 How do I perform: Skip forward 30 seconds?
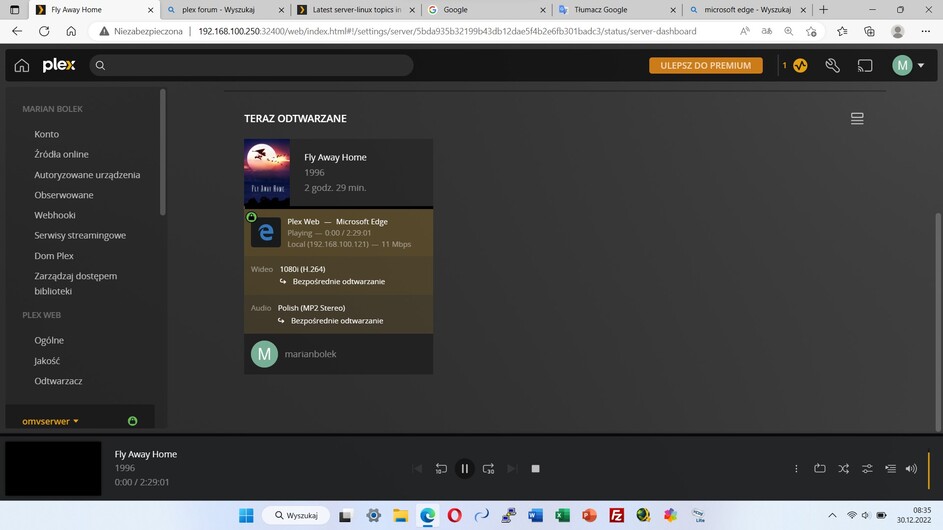tap(488, 469)
